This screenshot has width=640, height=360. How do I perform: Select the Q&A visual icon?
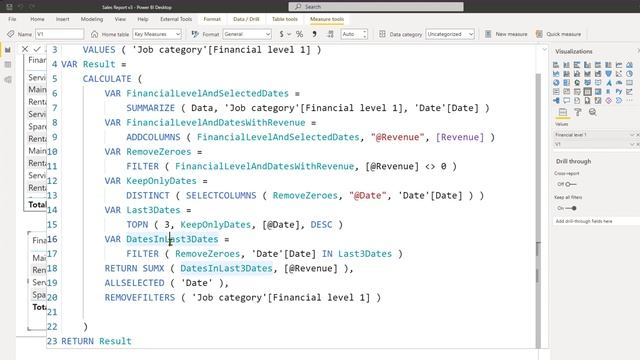pos(567,100)
